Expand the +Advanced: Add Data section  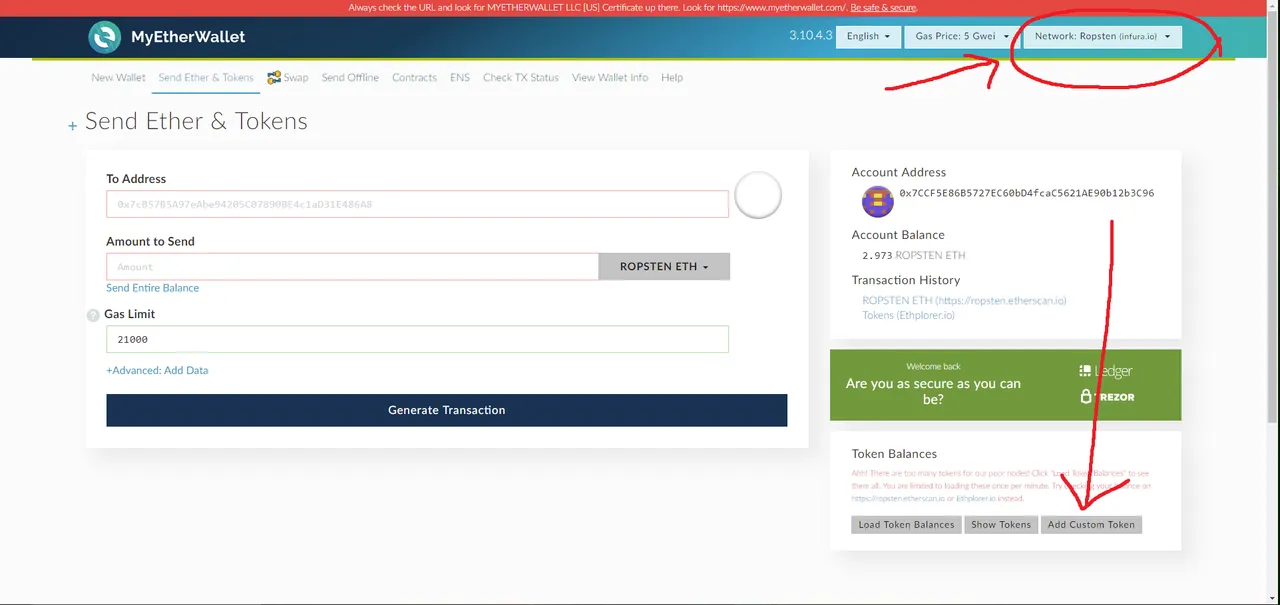pyautogui.click(x=157, y=370)
